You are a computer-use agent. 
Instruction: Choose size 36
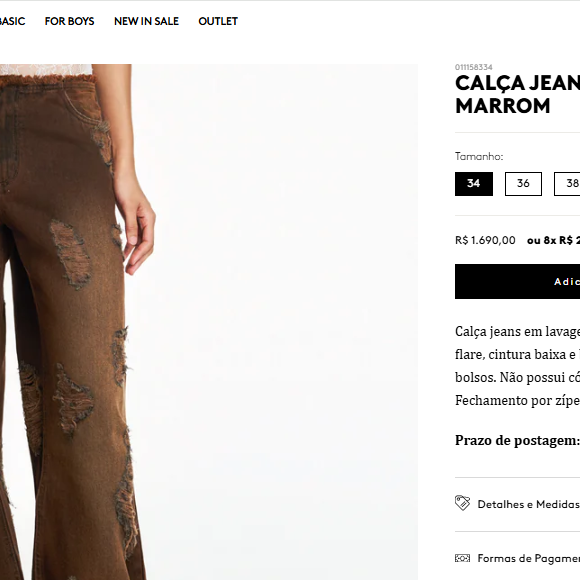tap(523, 184)
